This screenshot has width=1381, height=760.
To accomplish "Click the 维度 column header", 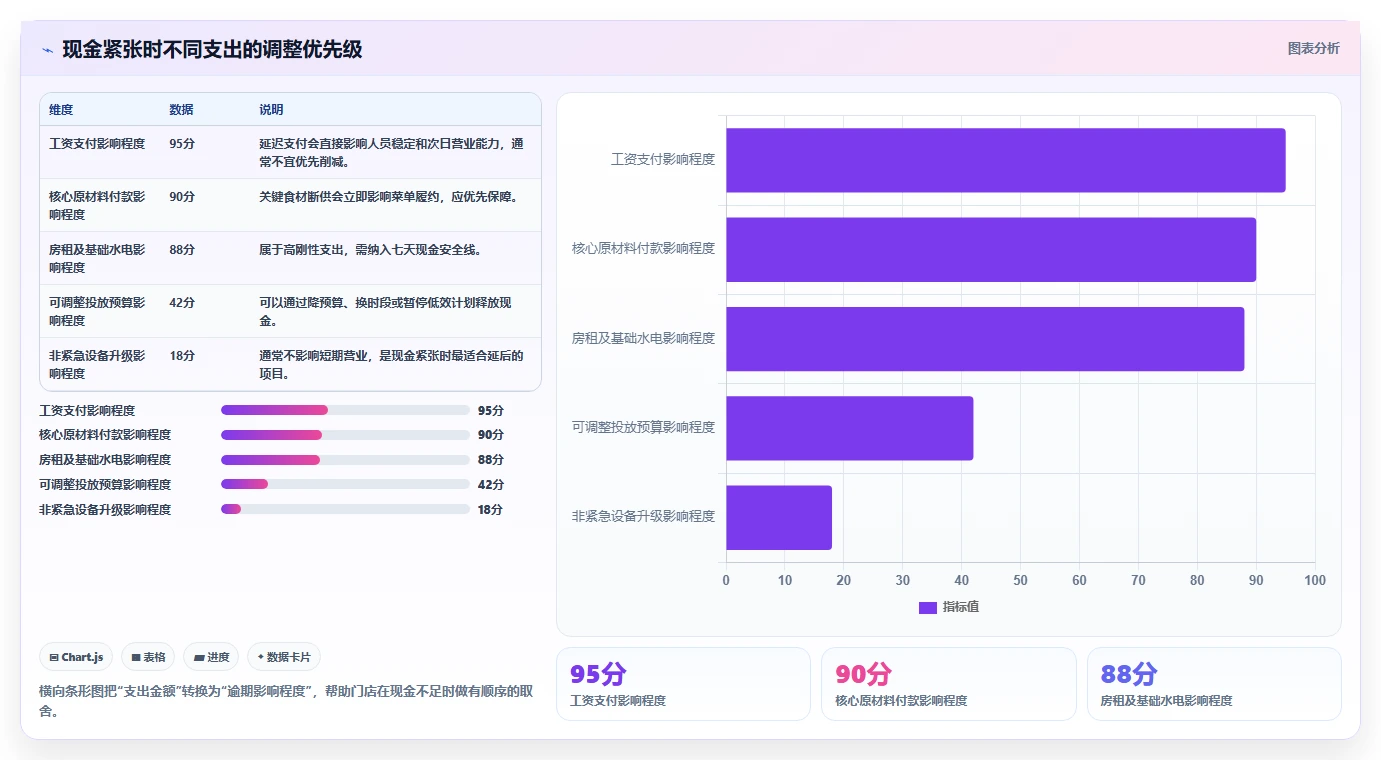I will pyautogui.click(x=61, y=110).
